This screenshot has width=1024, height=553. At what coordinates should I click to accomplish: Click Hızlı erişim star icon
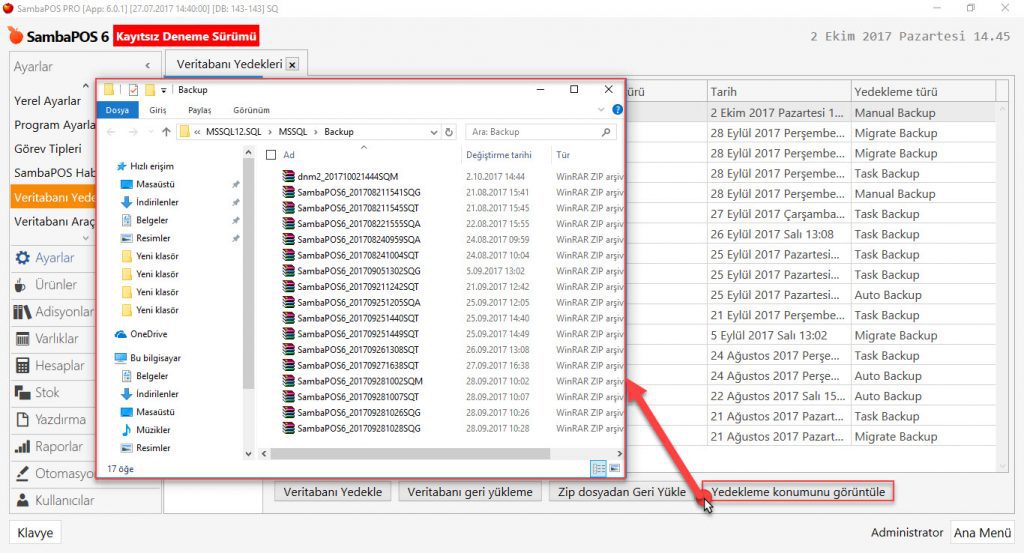tap(121, 166)
